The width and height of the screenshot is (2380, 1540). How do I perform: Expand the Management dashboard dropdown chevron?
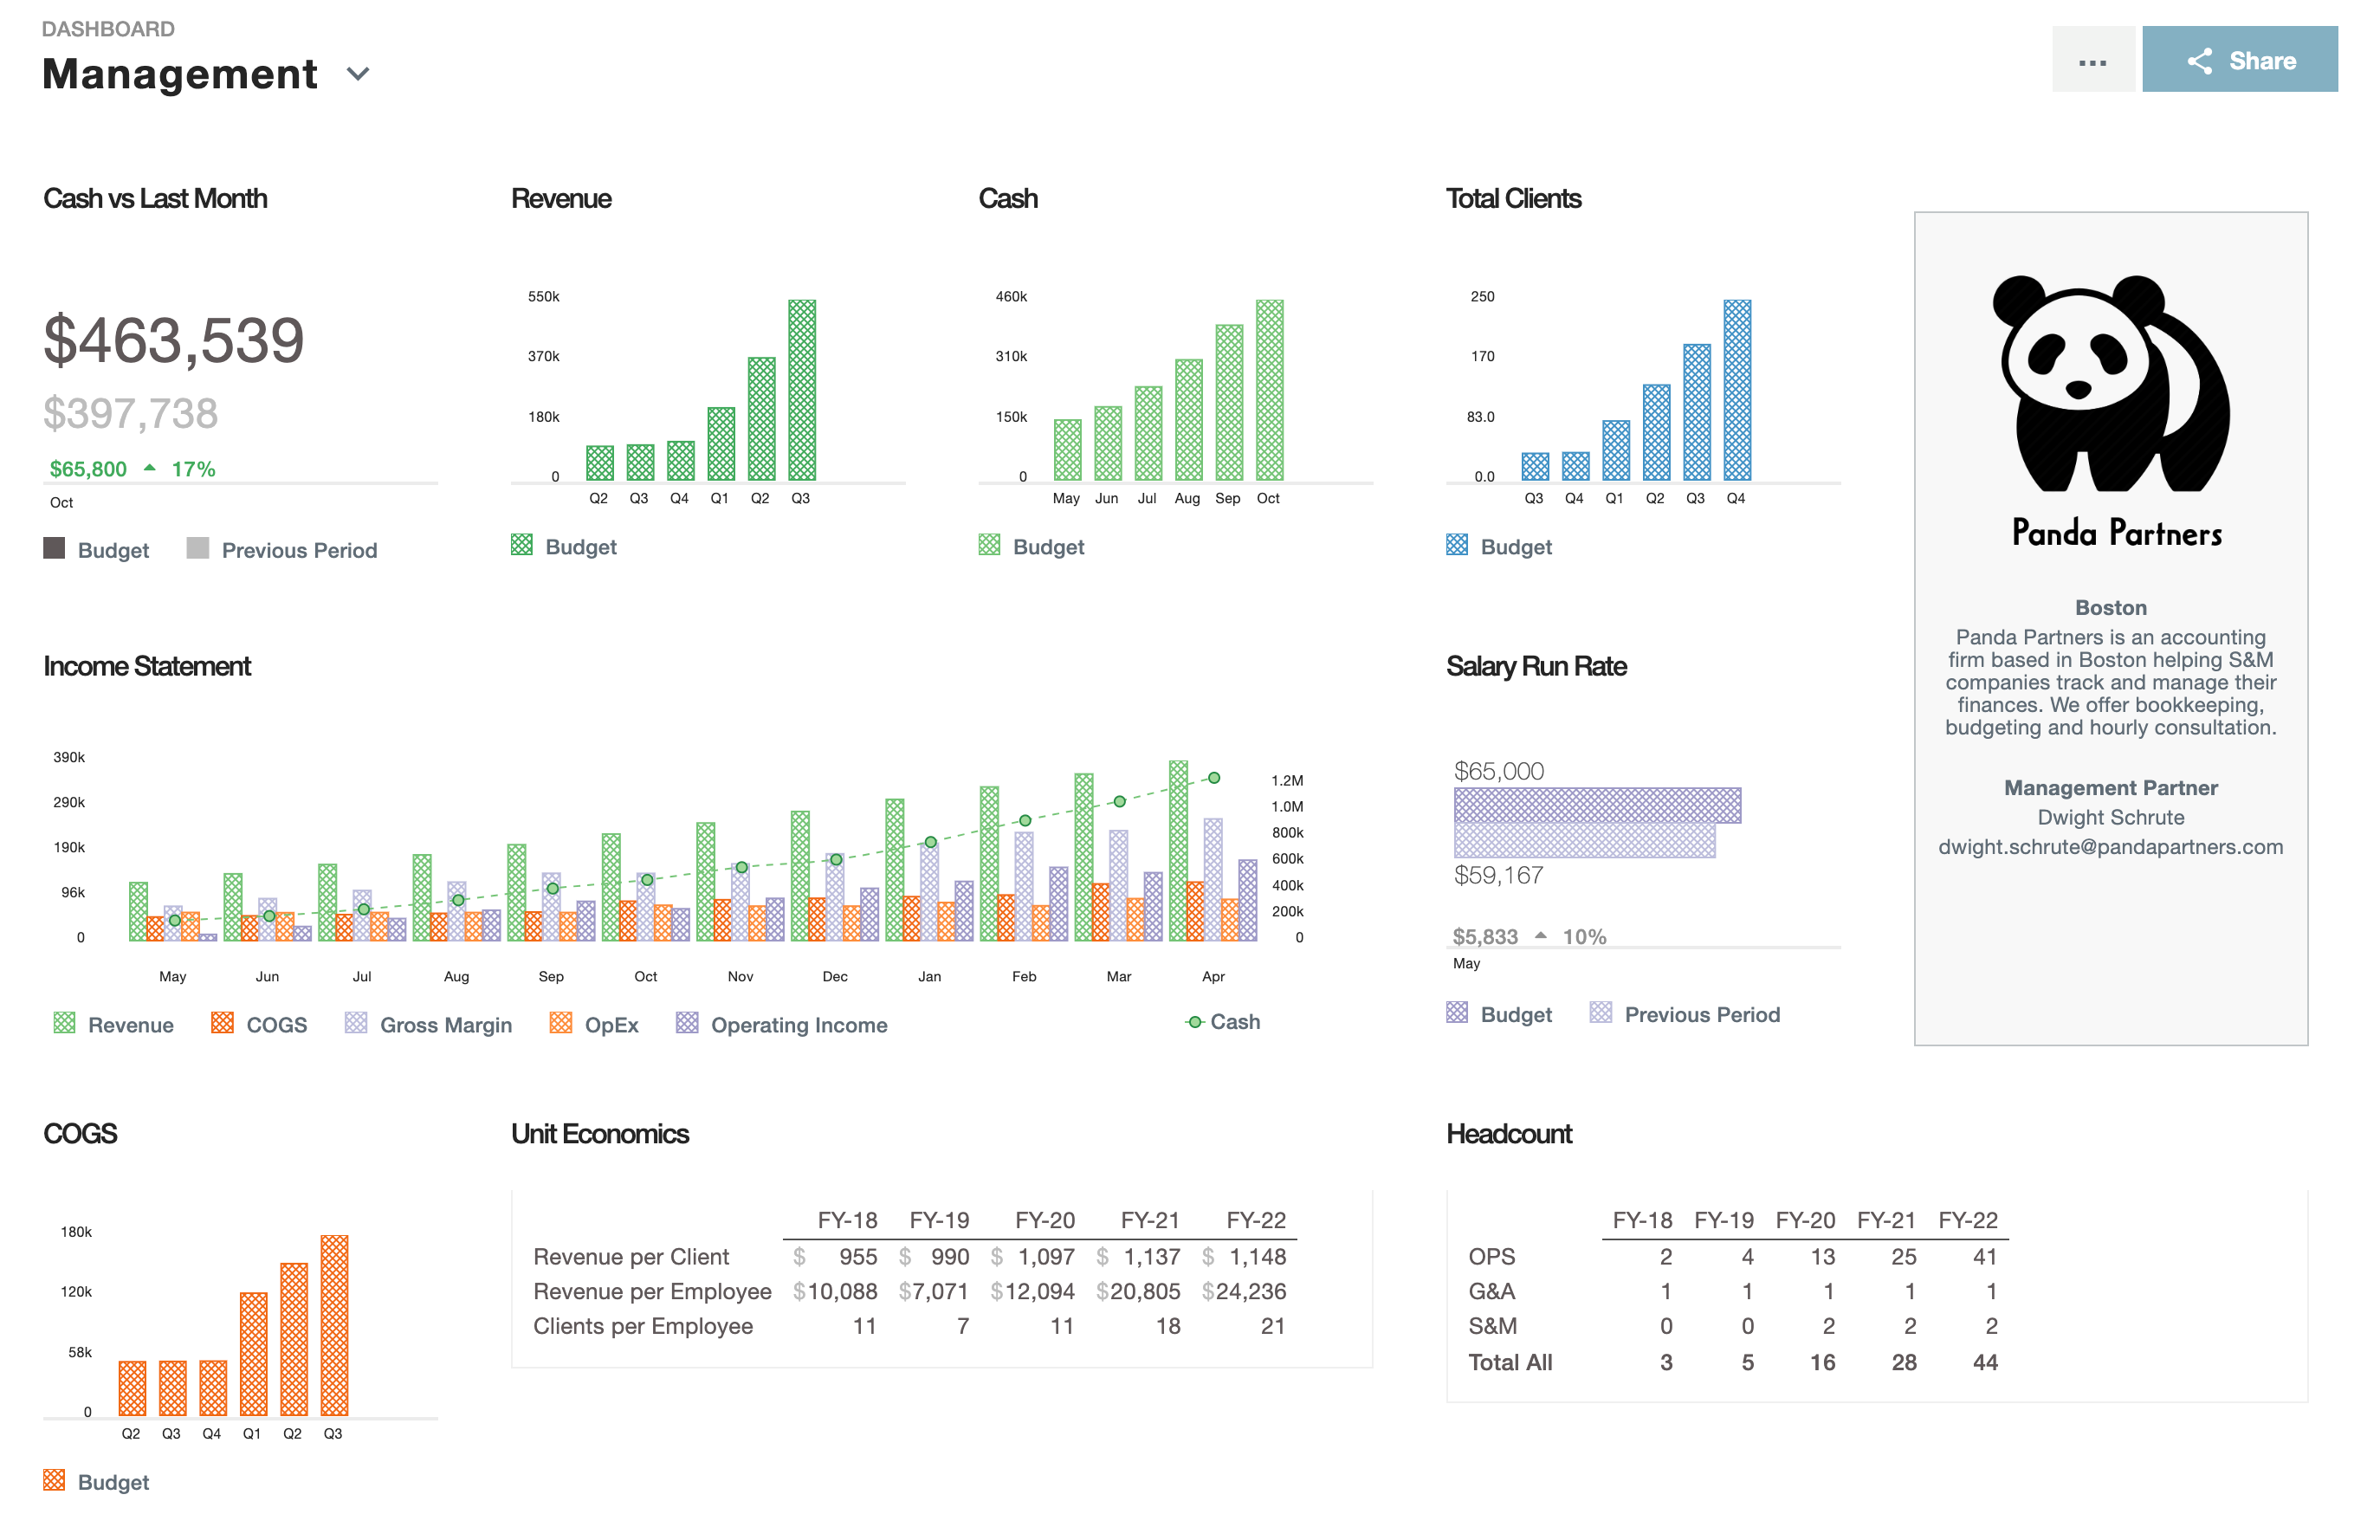pos(358,74)
